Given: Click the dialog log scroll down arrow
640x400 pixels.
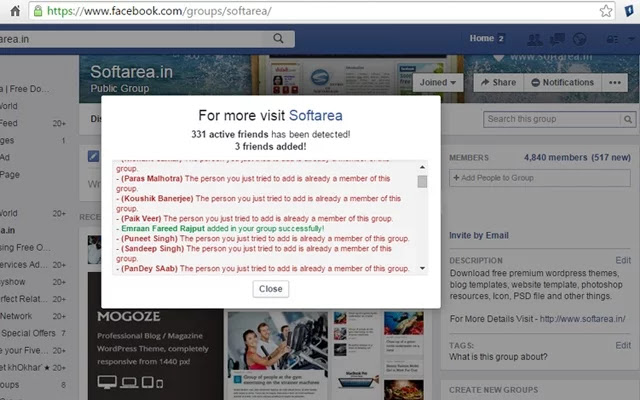Looking at the screenshot, I should [x=422, y=268].
